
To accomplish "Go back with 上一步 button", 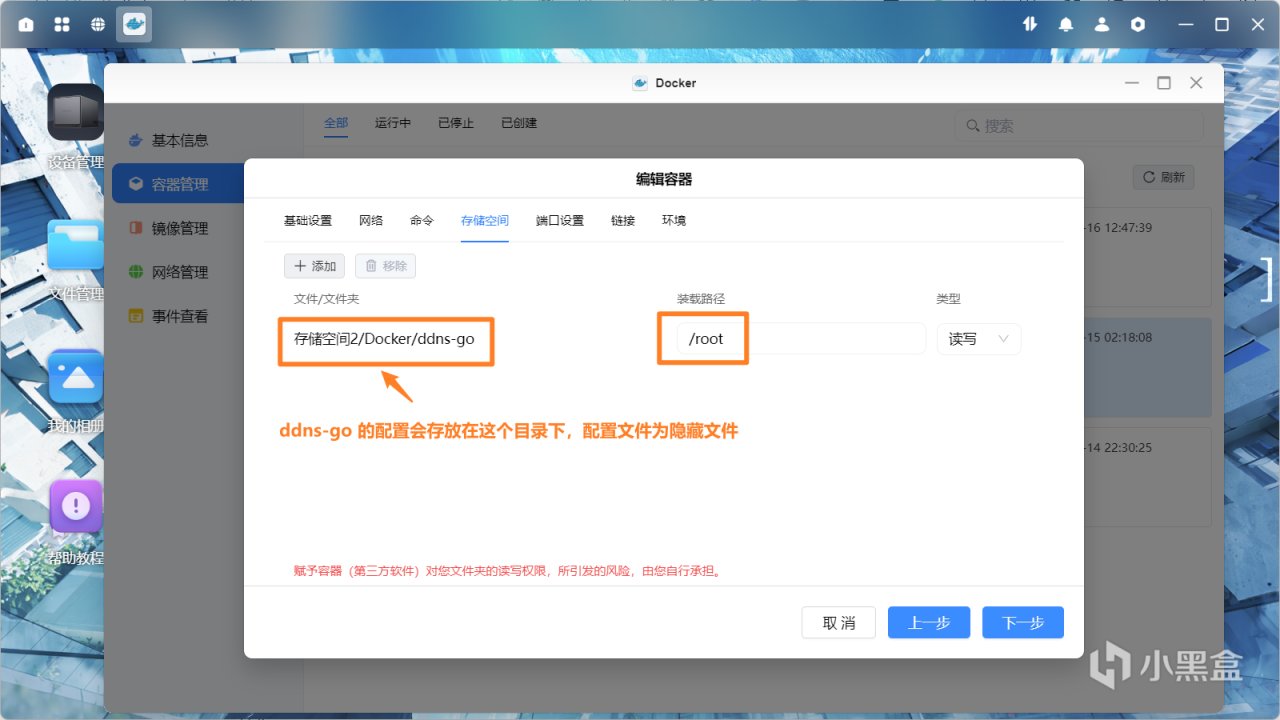I will [x=929, y=622].
